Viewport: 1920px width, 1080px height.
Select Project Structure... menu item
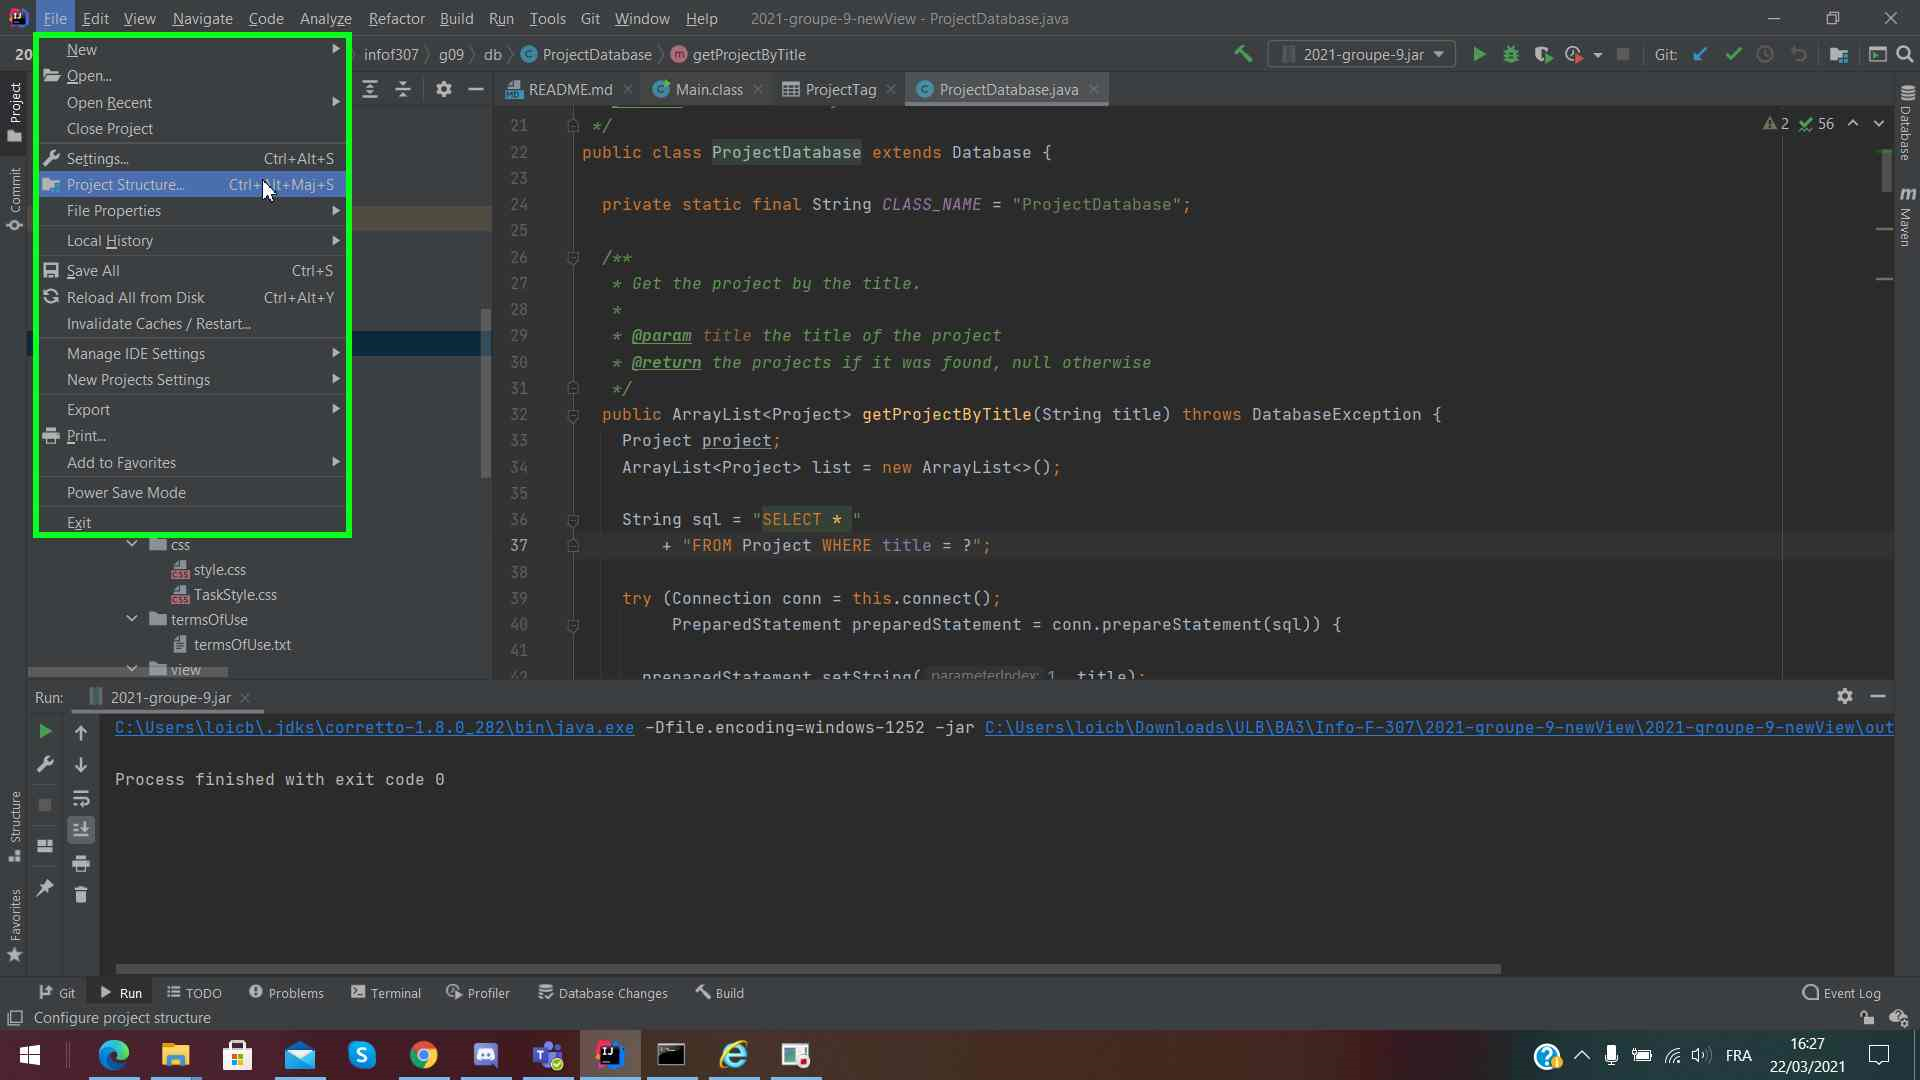pyautogui.click(x=193, y=185)
